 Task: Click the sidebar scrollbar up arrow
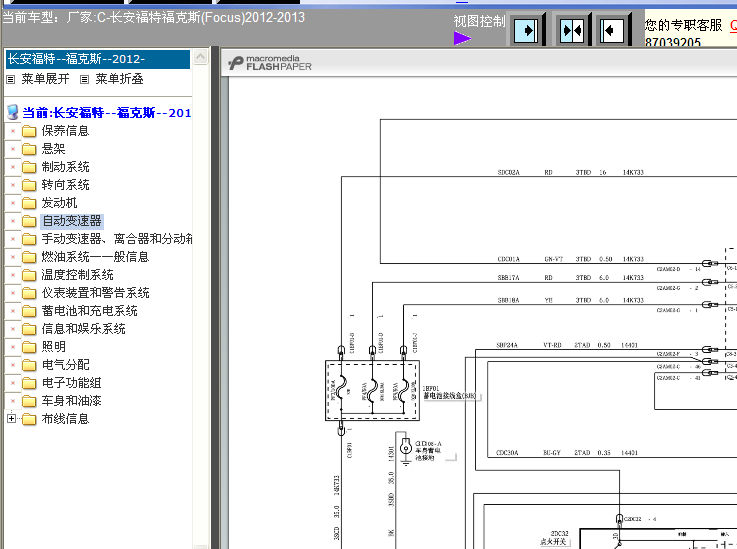pos(200,57)
